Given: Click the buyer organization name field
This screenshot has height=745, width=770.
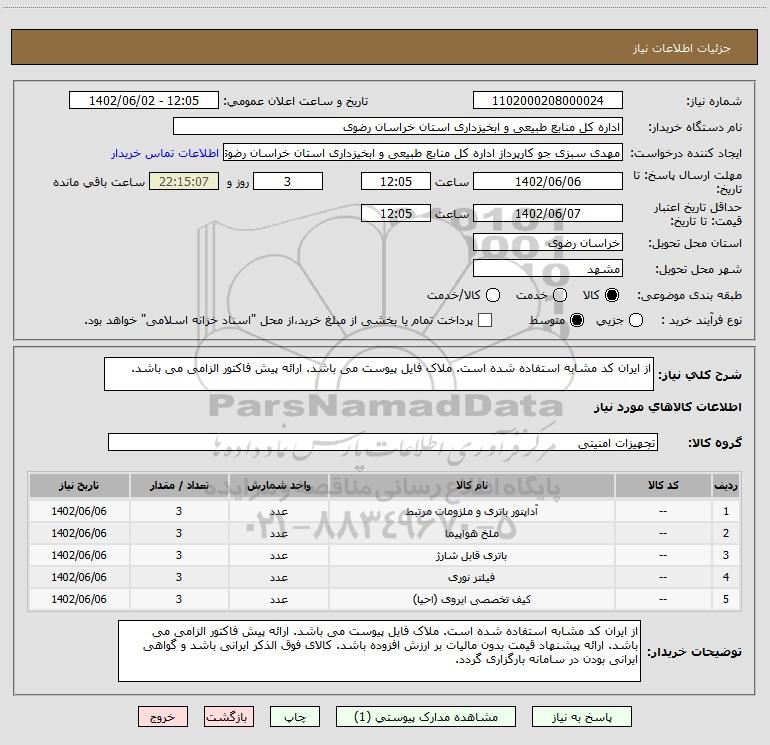Looking at the screenshot, I should (x=398, y=127).
